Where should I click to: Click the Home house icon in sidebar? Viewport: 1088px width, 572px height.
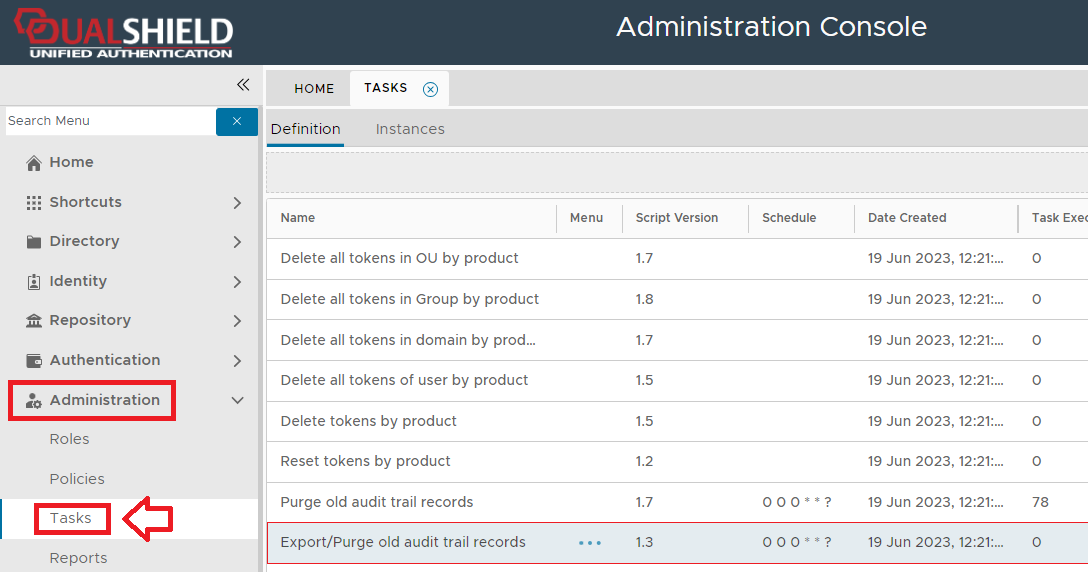[34, 163]
